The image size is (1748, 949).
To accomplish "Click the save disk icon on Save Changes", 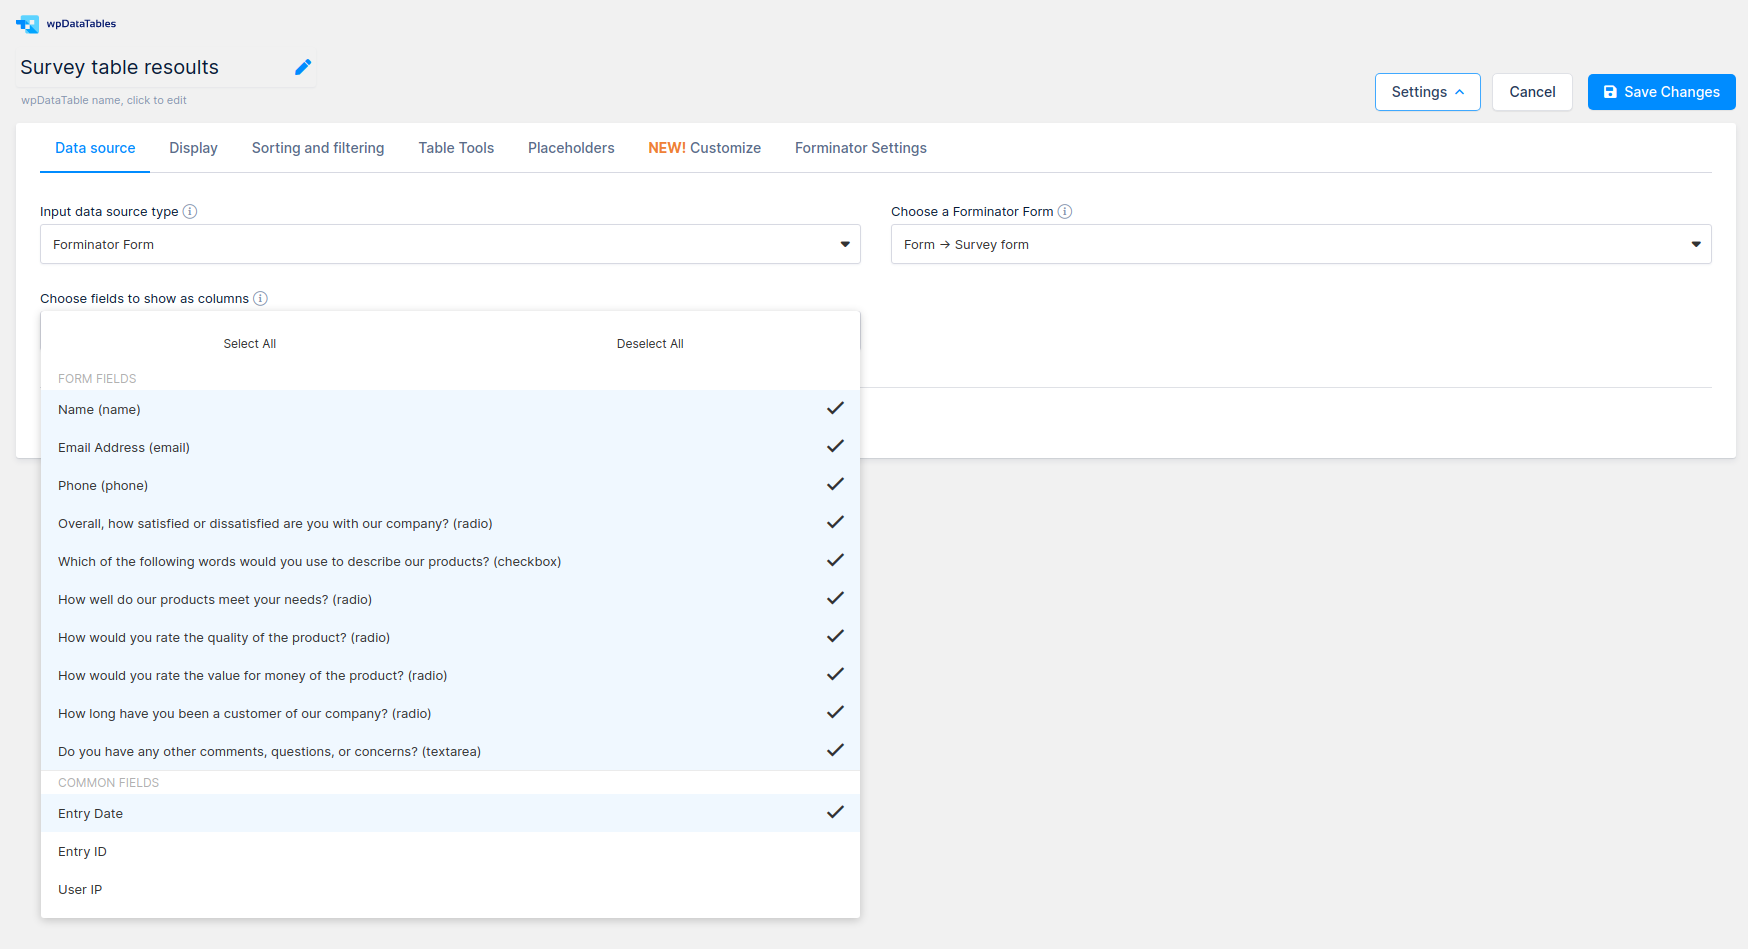I will point(1610,91).
